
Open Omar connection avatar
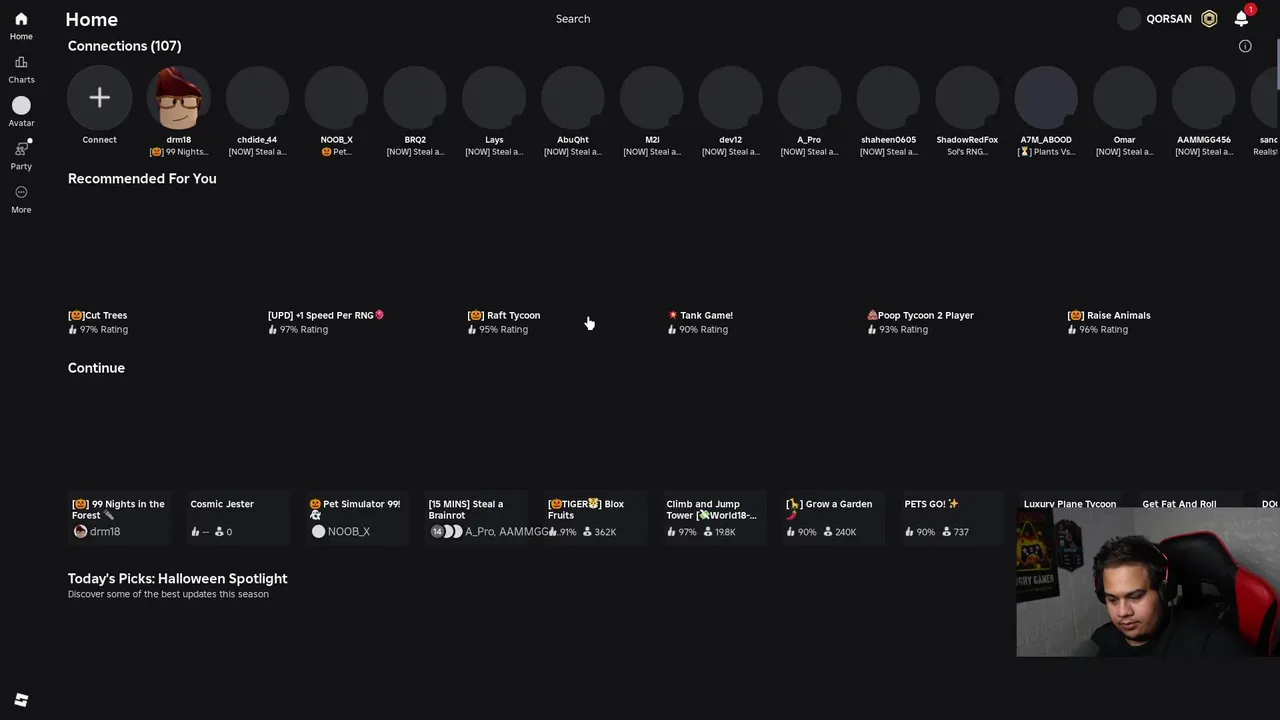coord(1125,98)
